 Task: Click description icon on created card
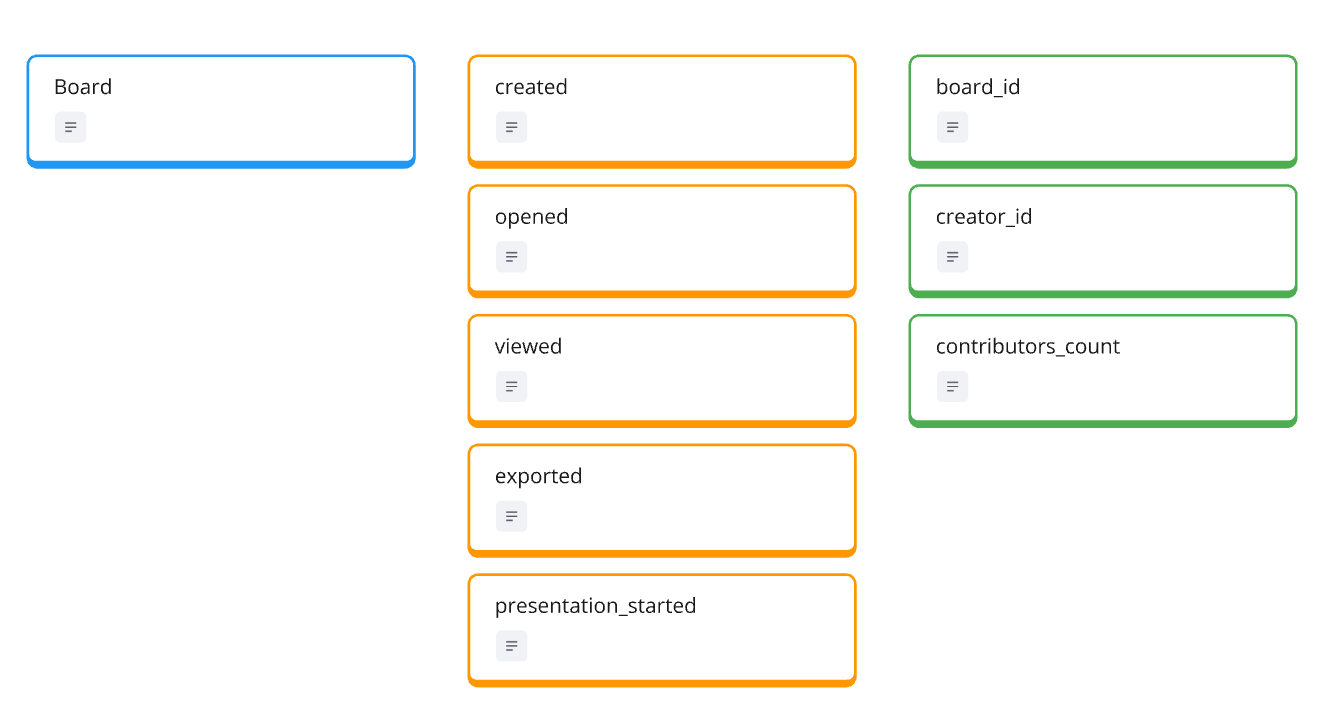click(511, 127)
